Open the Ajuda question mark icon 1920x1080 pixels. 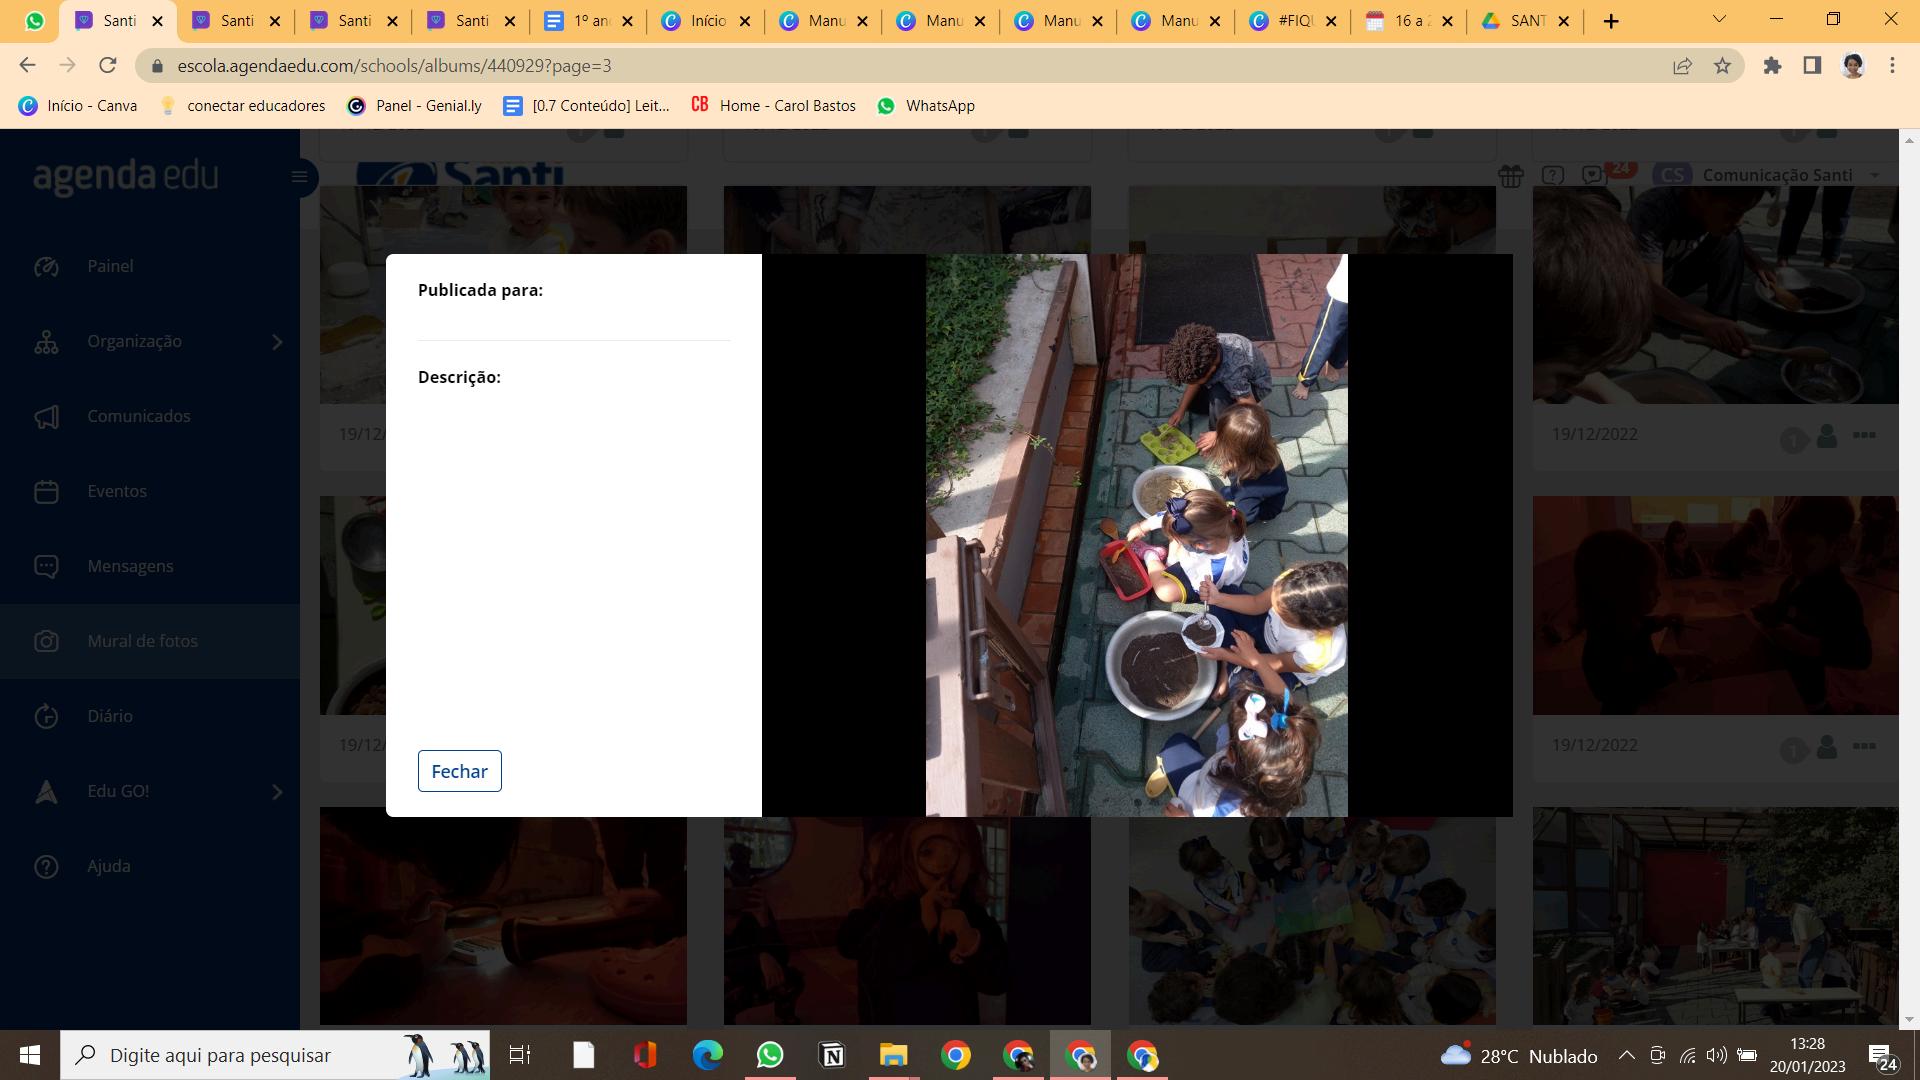46,866
